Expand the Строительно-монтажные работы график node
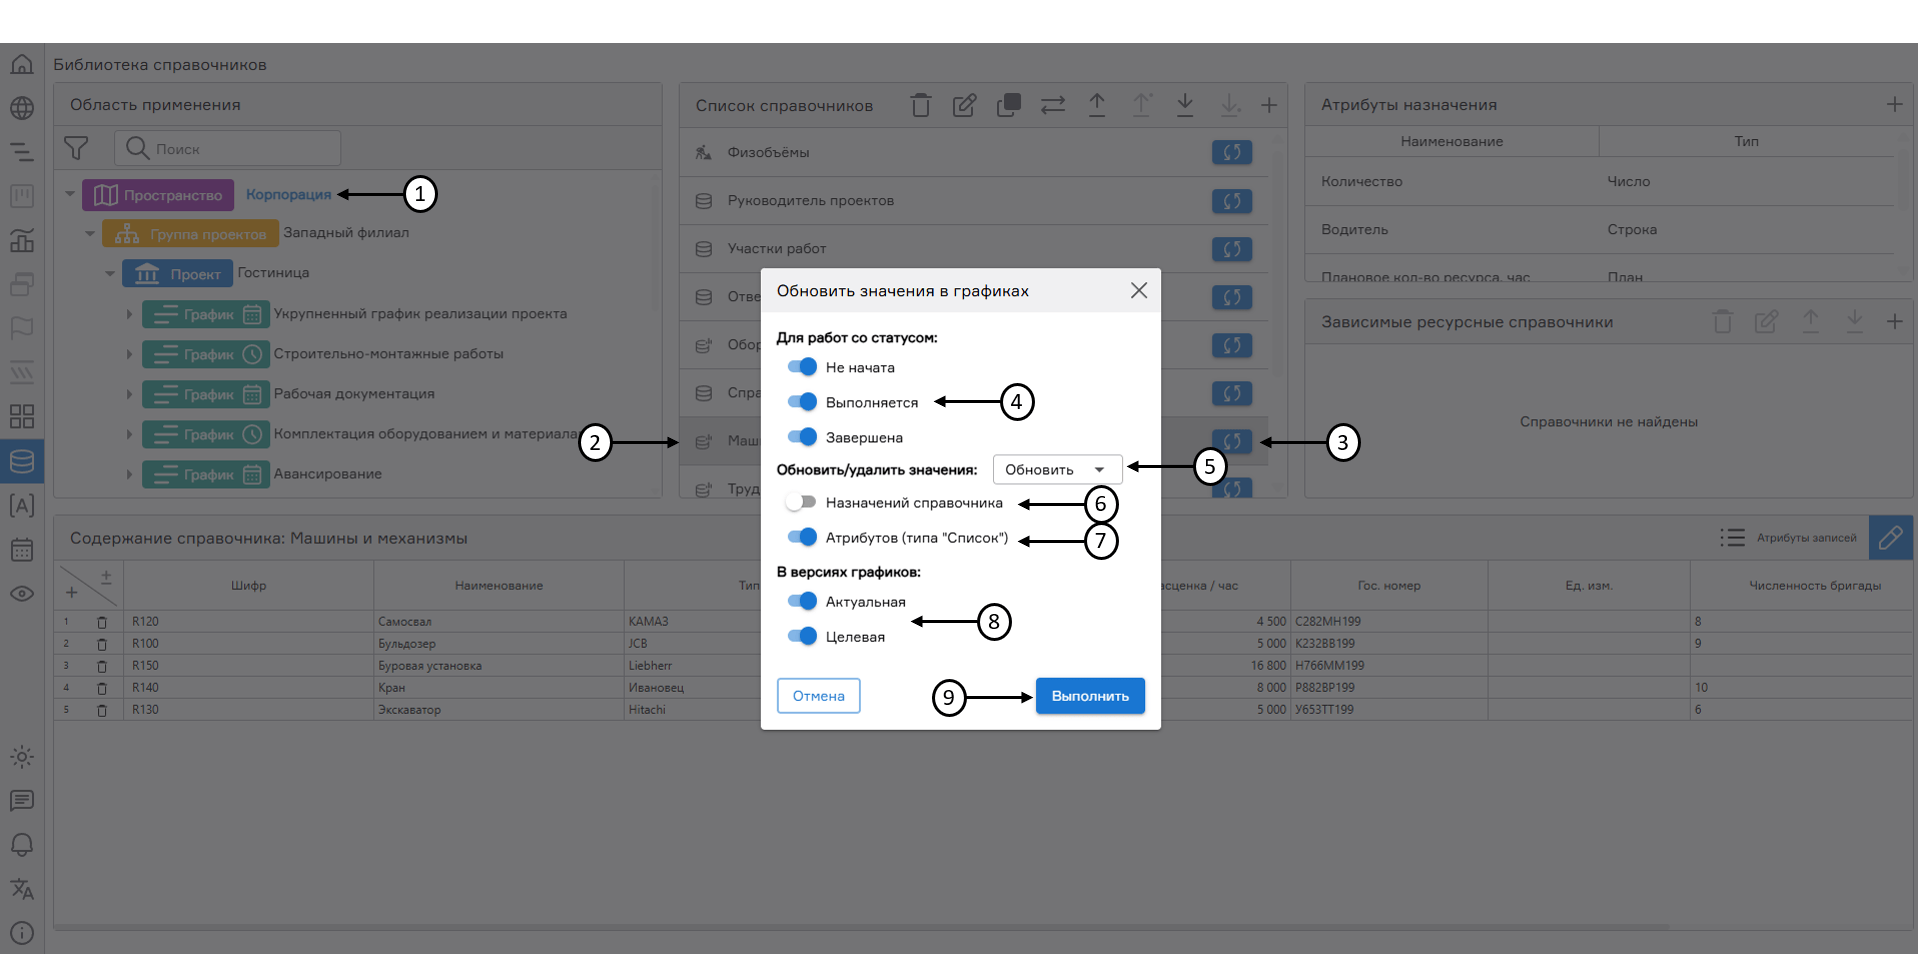1918x957 pixels. pos(129,354)
